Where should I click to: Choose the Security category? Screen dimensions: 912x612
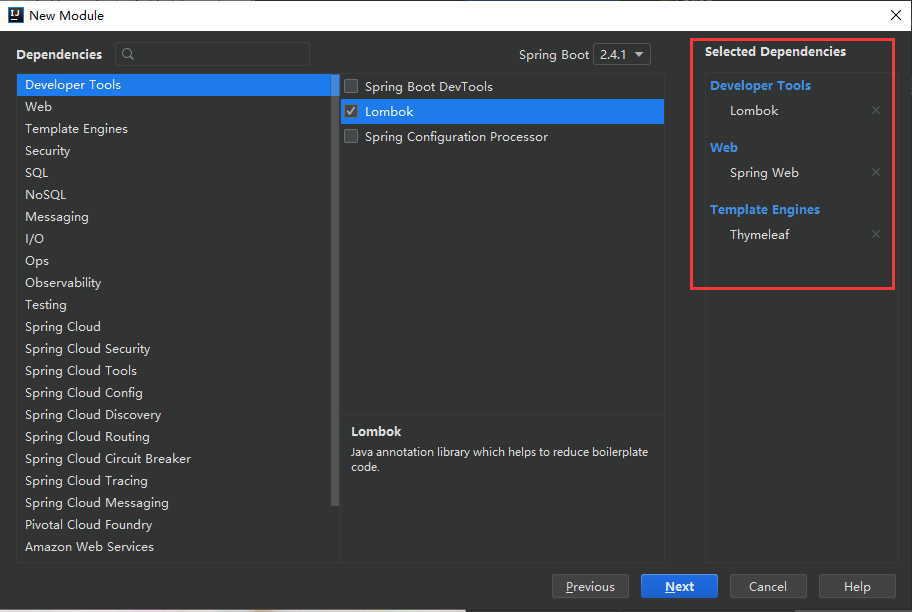click(x=173, y=151)
